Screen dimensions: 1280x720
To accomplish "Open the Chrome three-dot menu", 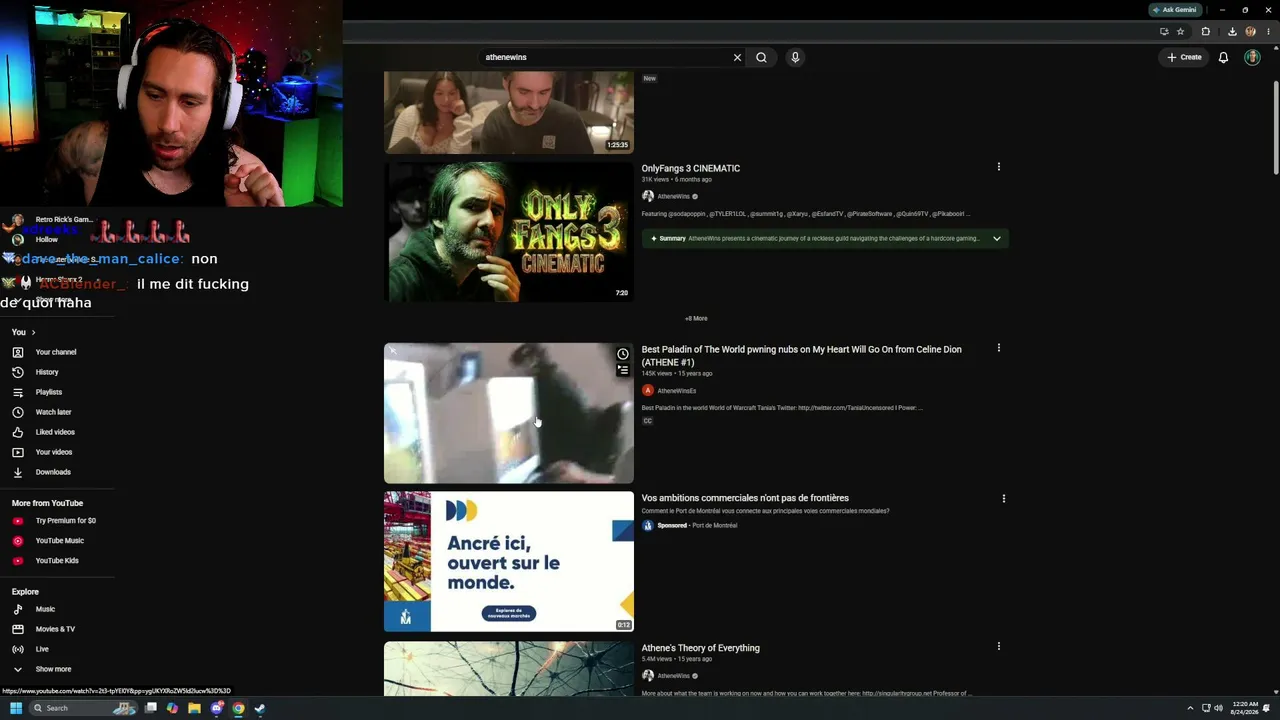I will [x=1268, y=31].
